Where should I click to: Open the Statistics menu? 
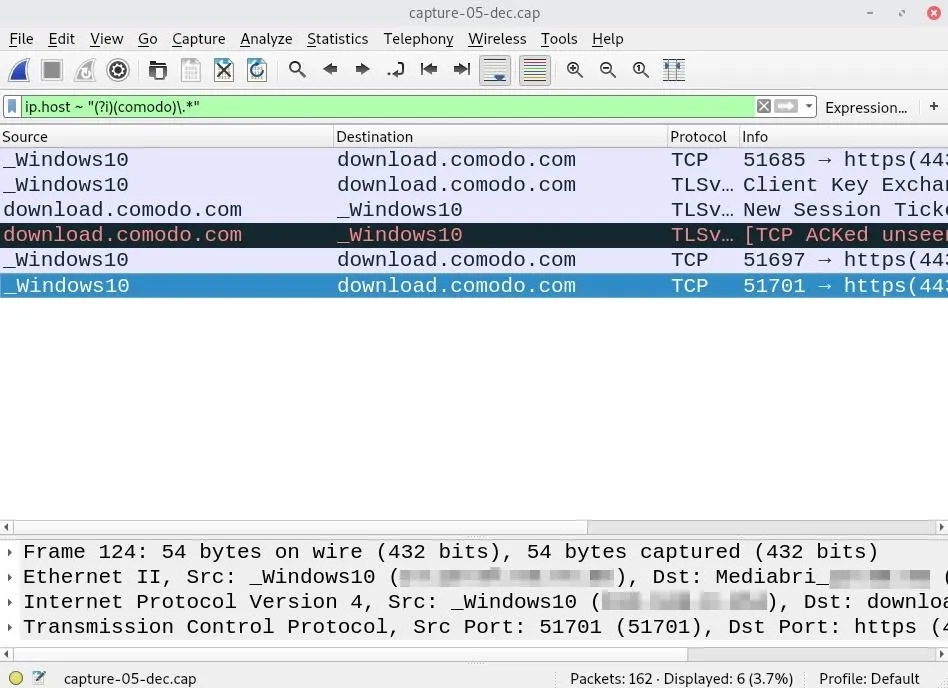click(337, 39)
